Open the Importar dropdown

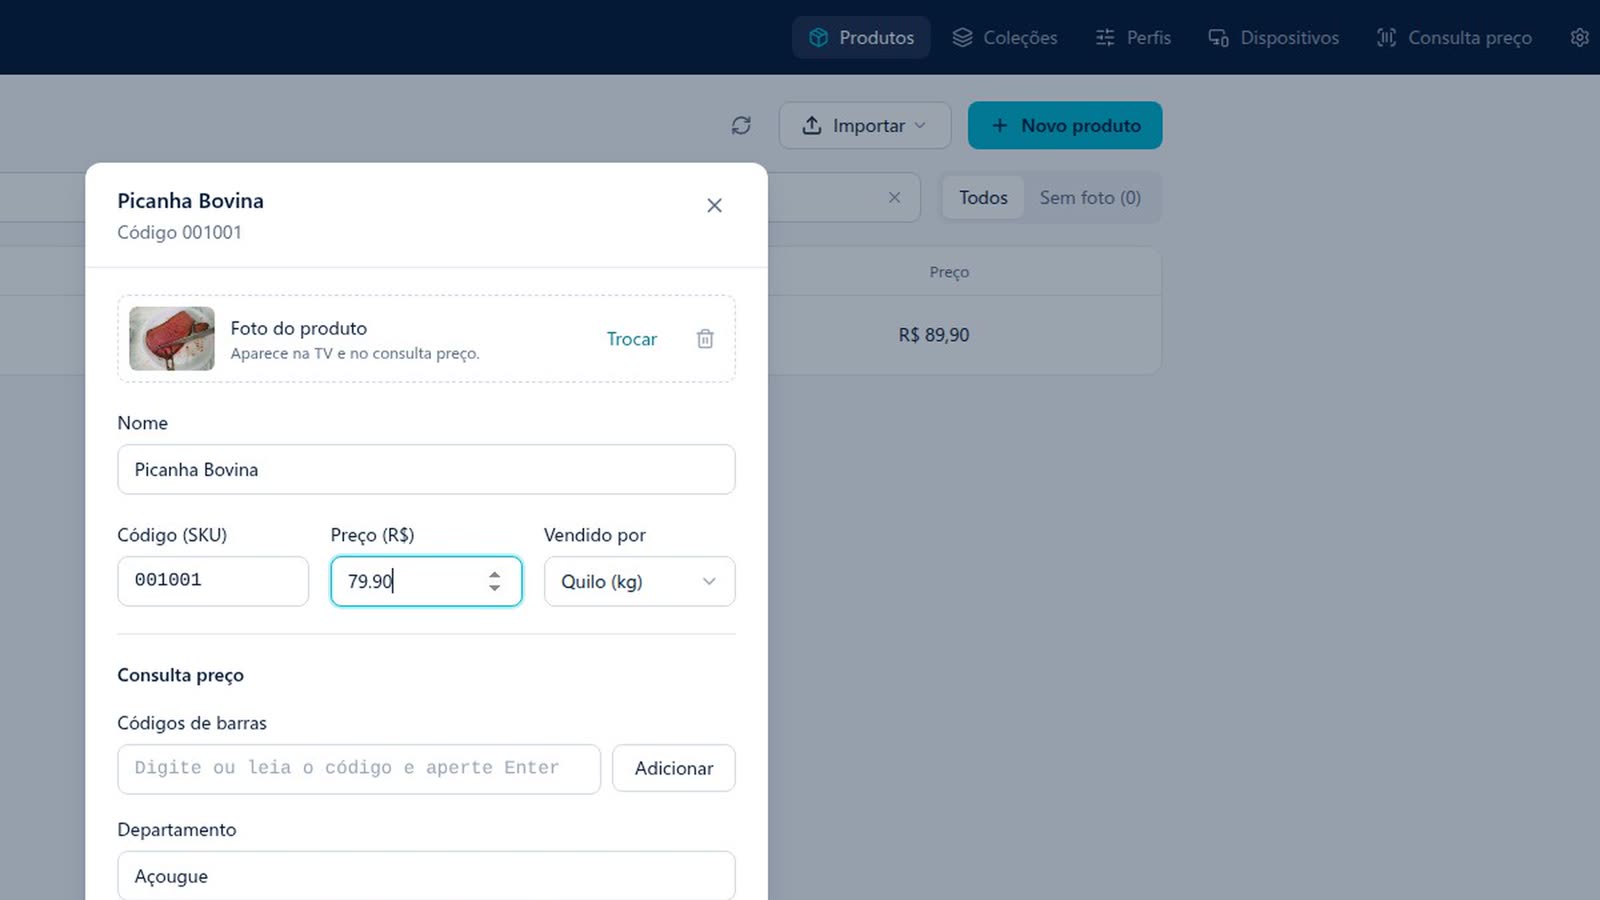click(x=865, y=125)
